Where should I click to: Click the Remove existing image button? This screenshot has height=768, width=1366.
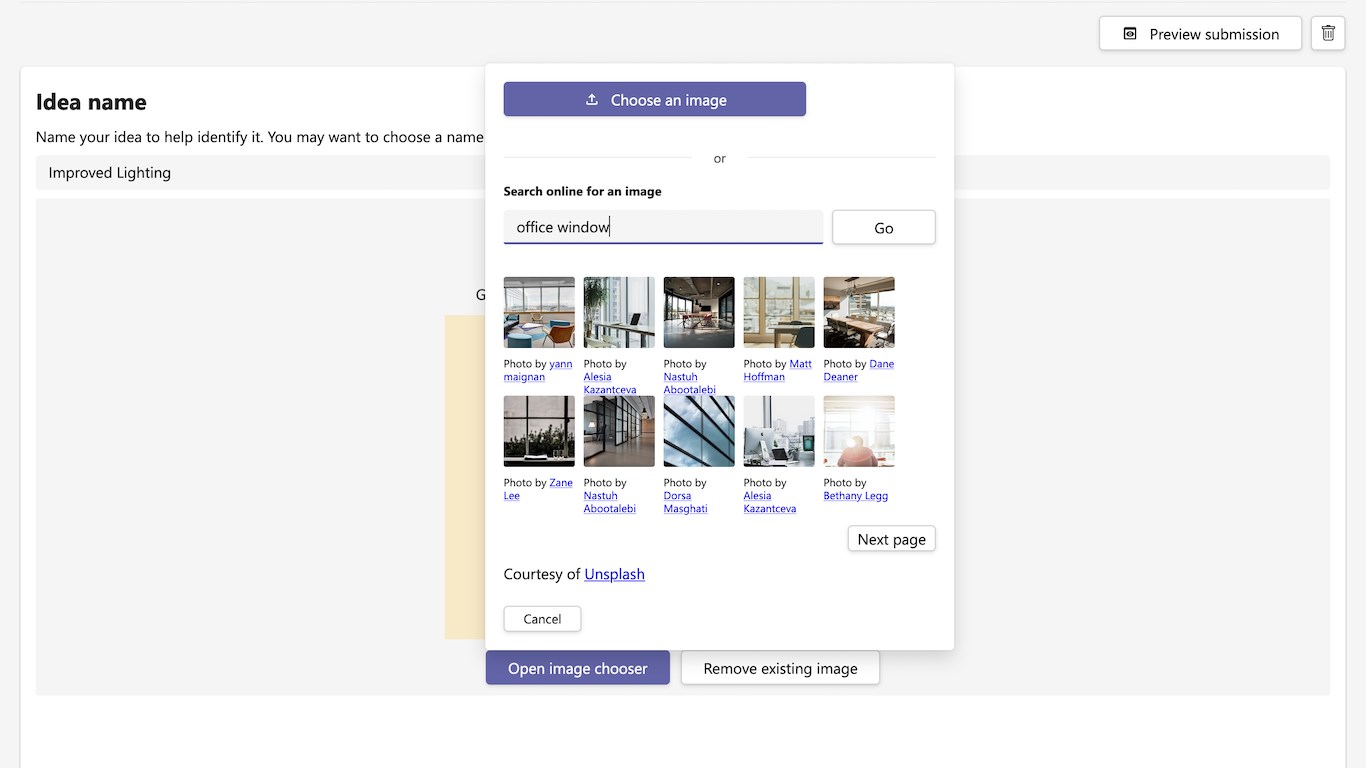(x=780, y=668)
